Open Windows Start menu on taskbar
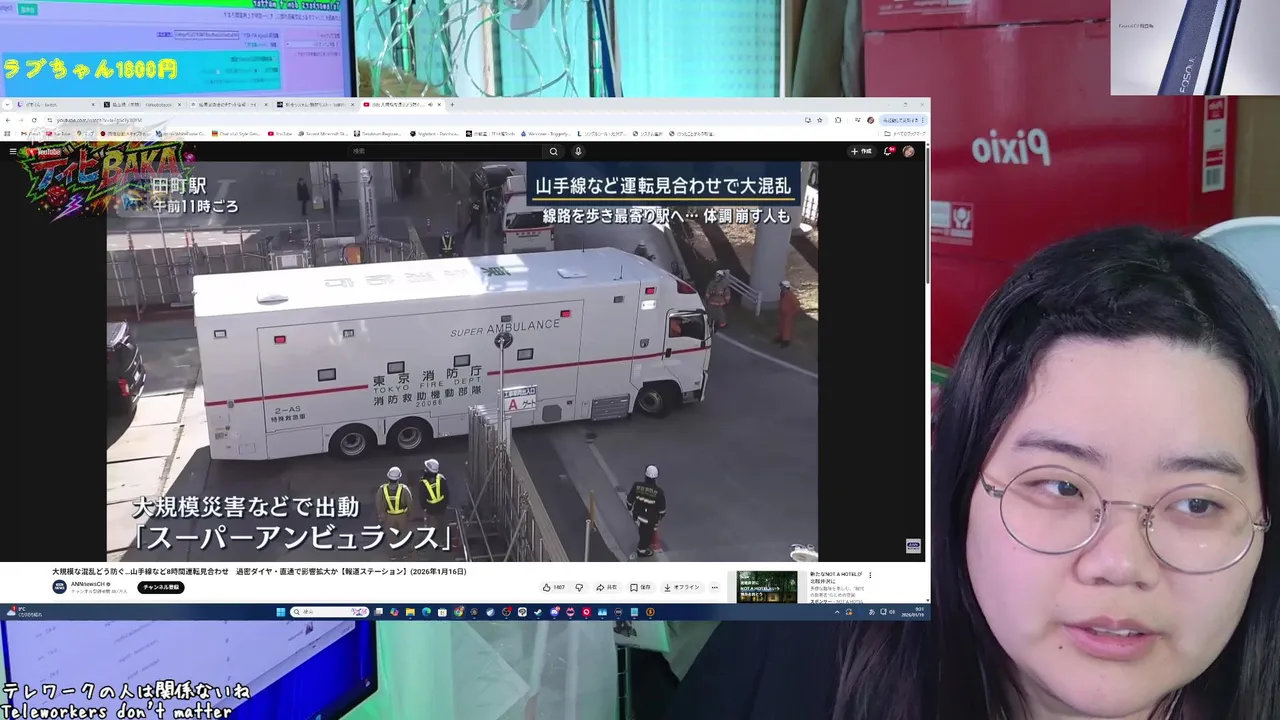Image resolution: width=1280 pixels, height=720 pixels. (281, 612)
